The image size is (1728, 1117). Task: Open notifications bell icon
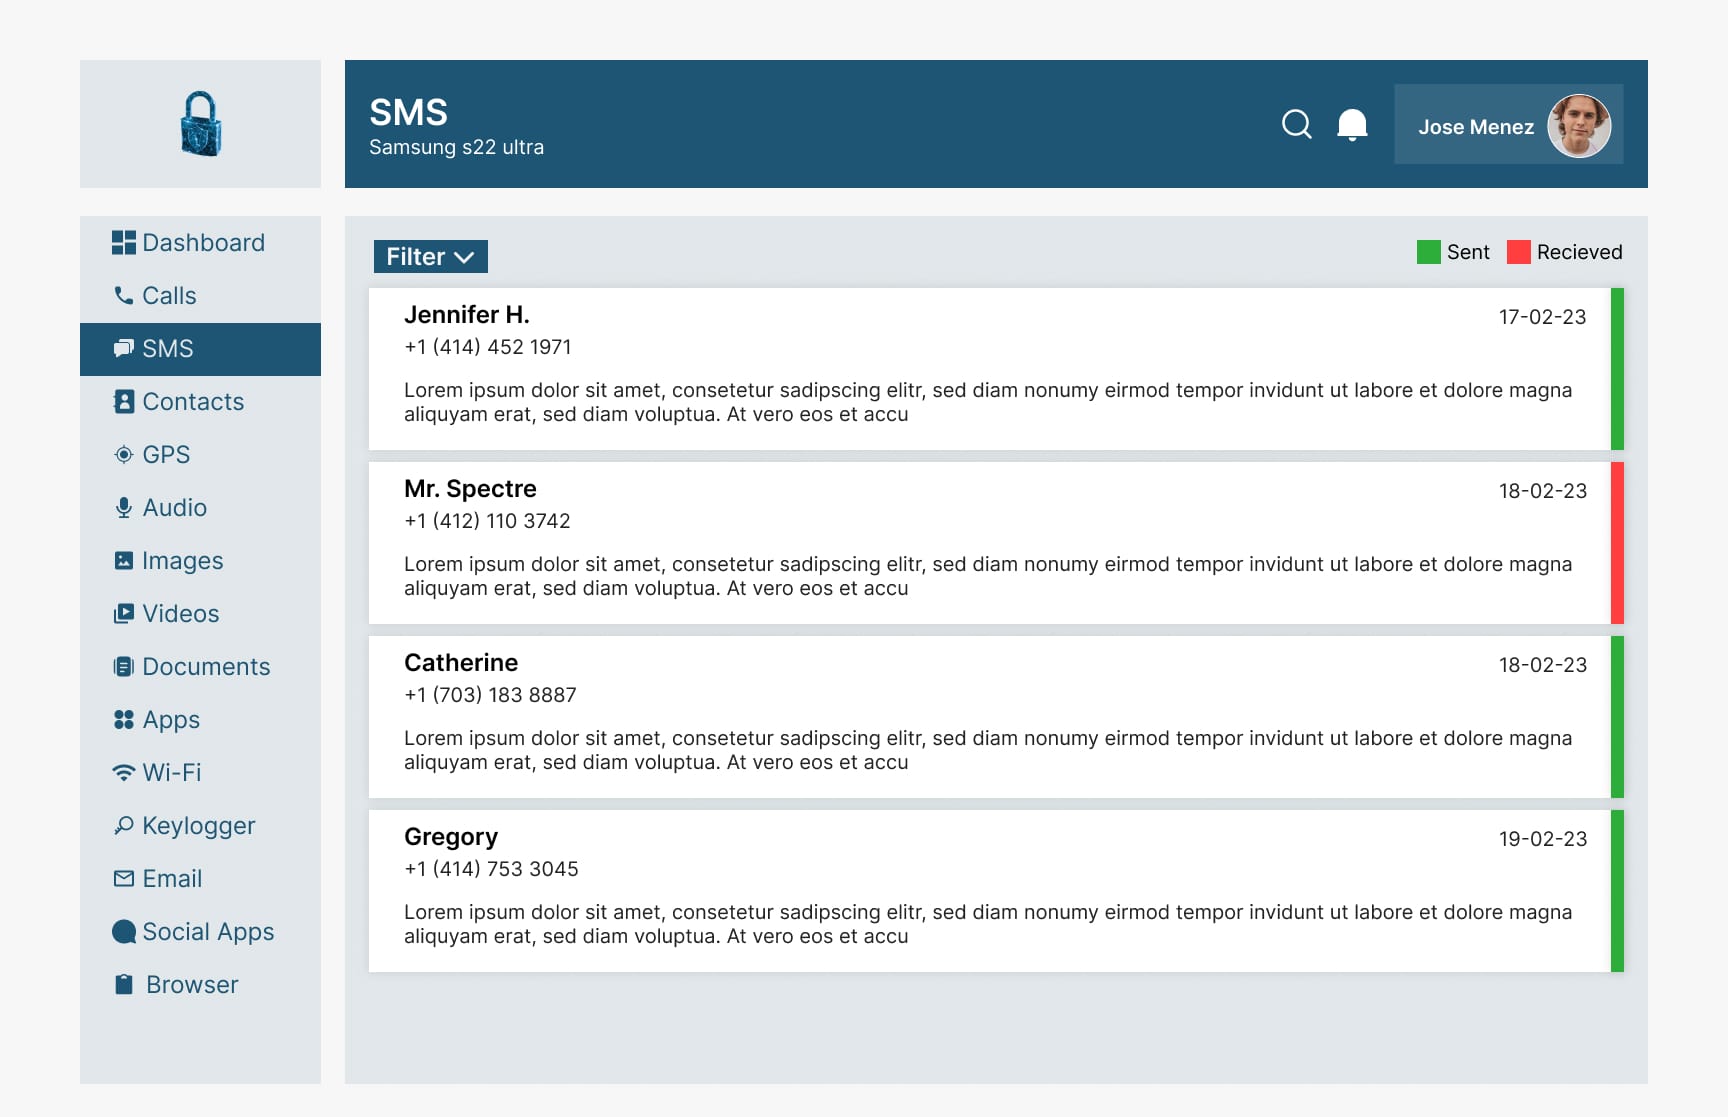(1352, 124)
